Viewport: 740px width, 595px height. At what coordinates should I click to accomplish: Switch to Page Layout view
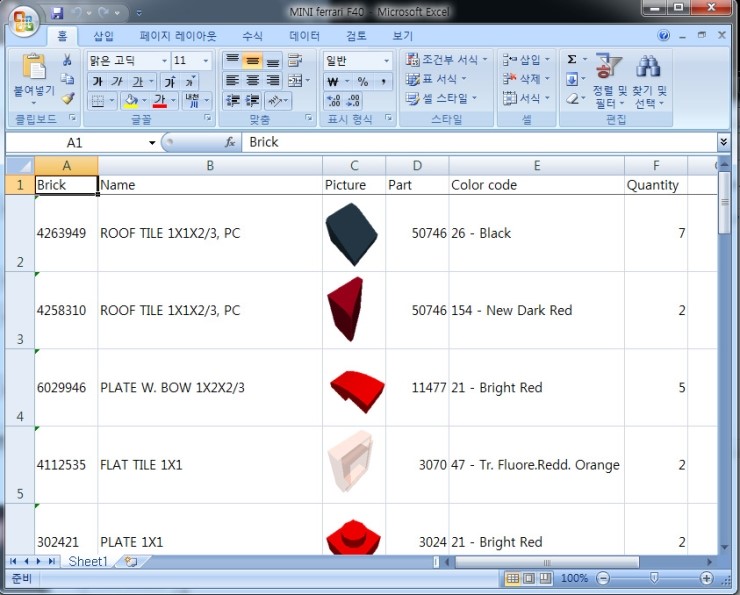click(529, 578)
